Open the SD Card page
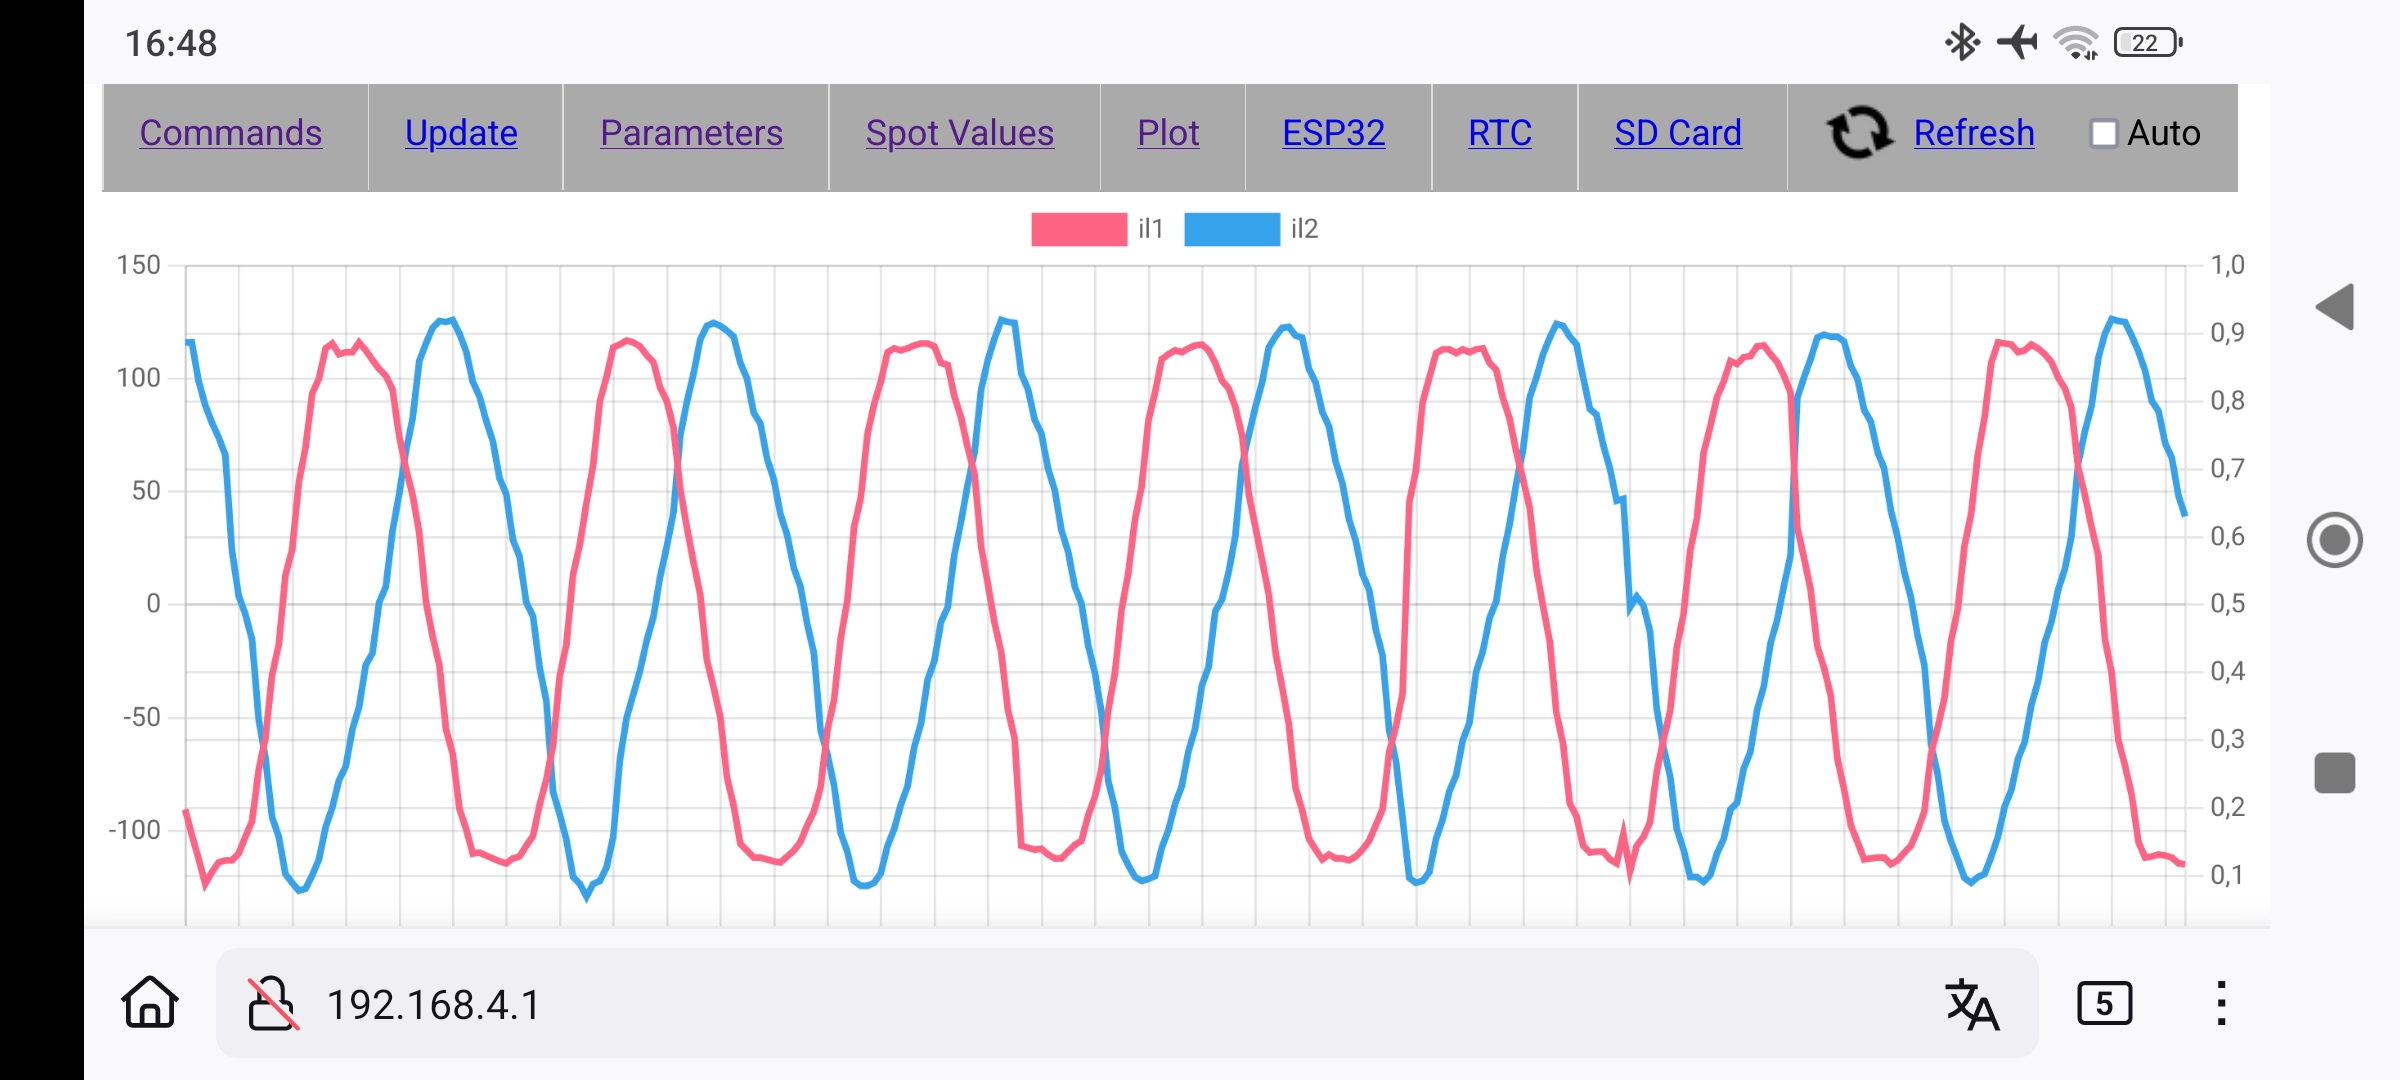This screenshot has height=1080, width=2400. tap(1677, 133)
